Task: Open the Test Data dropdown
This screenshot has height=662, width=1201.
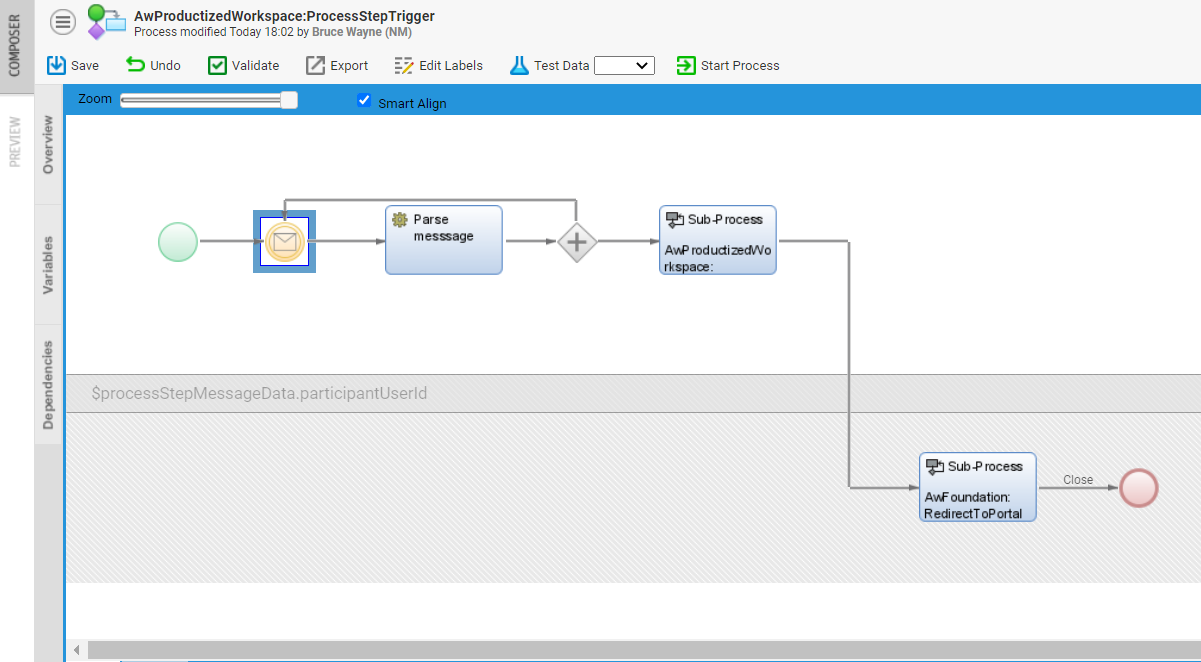Action: point(624,65)
